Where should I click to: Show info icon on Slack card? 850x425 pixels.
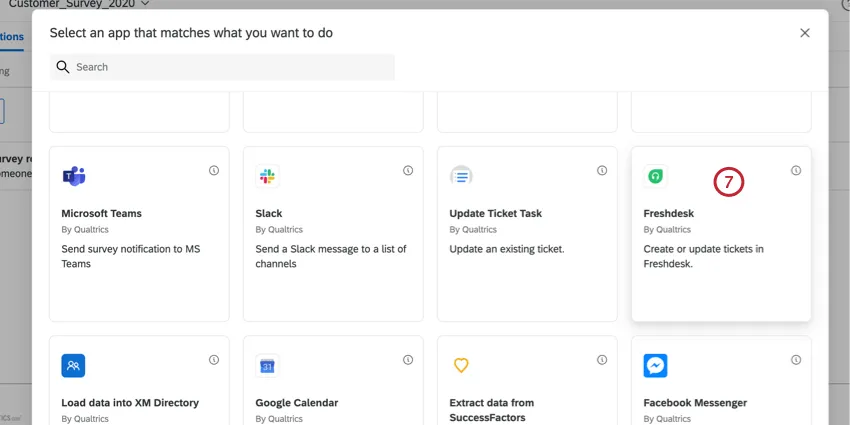pyautogui.click(x=408, y=171)
